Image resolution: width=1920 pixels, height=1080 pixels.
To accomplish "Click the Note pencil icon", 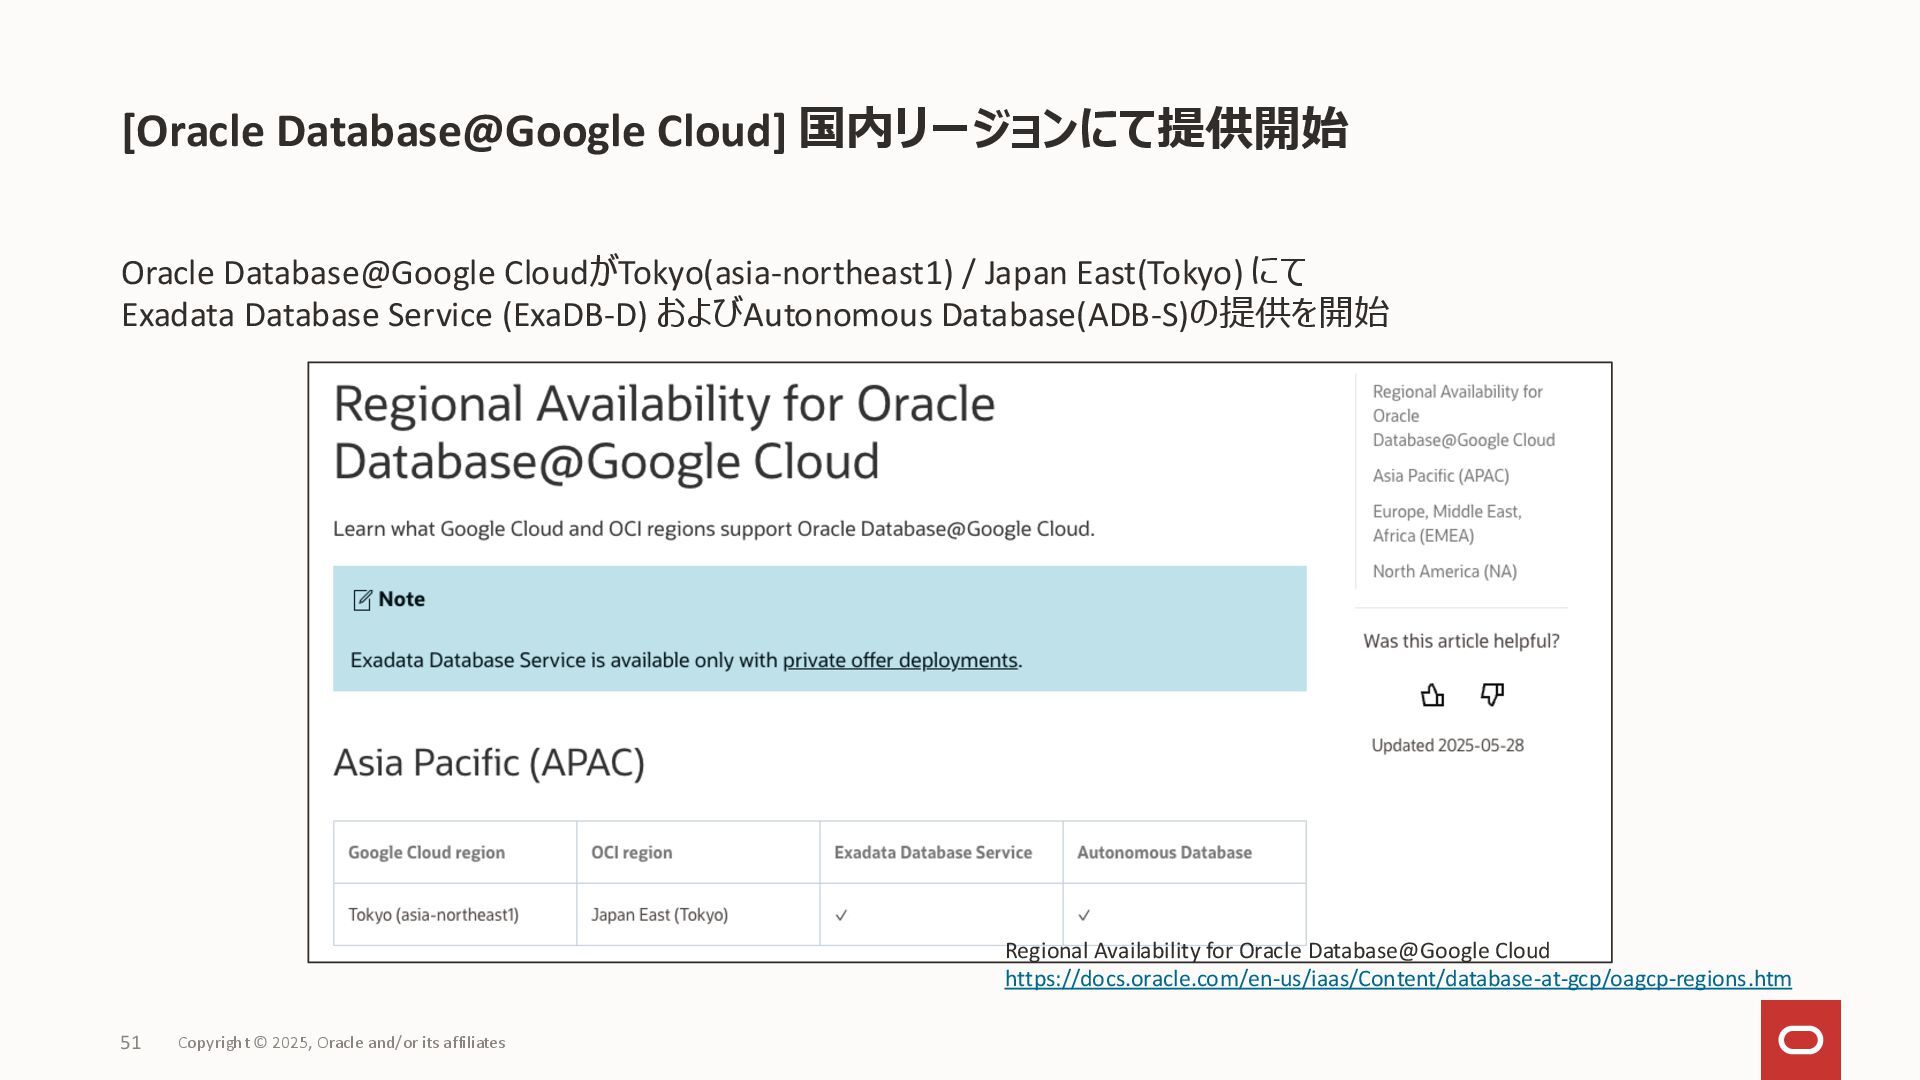I will (x=362, y=600).
